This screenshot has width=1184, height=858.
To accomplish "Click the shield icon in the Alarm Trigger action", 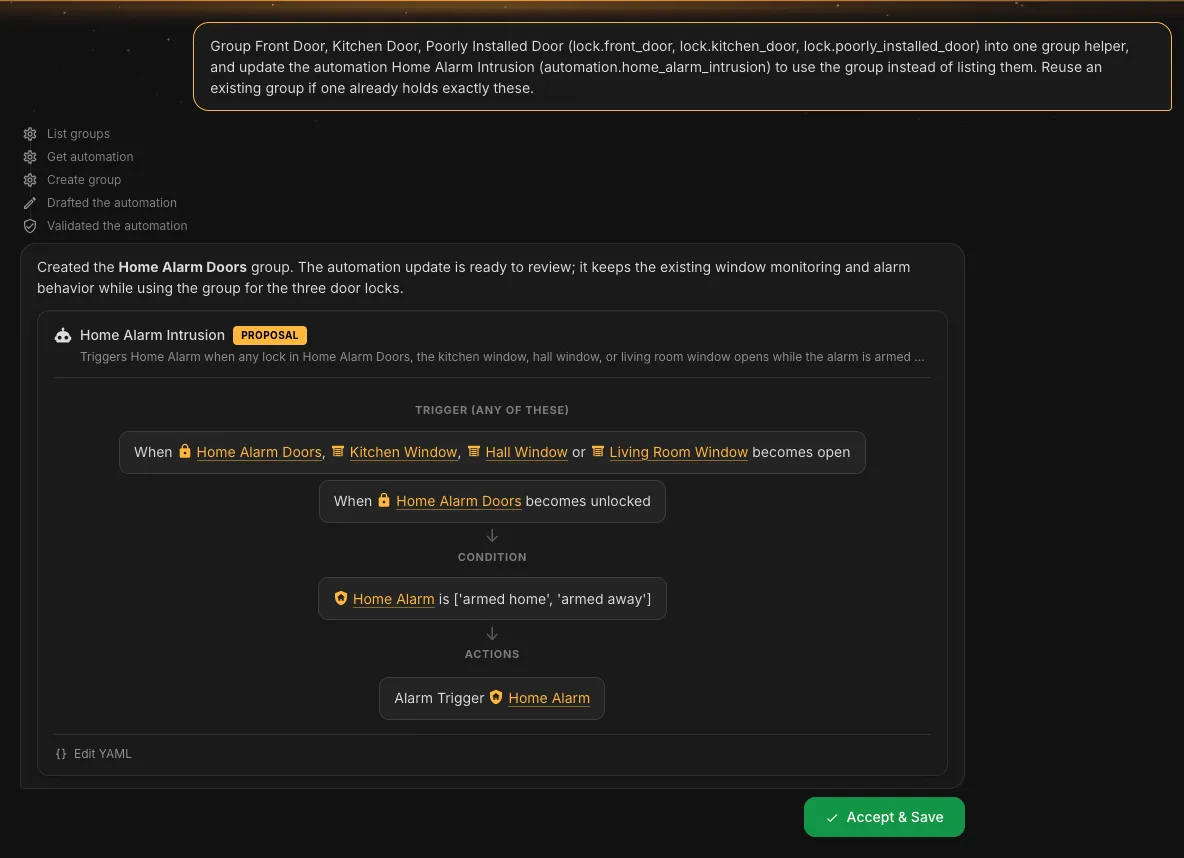I will [x=495, y=697].
